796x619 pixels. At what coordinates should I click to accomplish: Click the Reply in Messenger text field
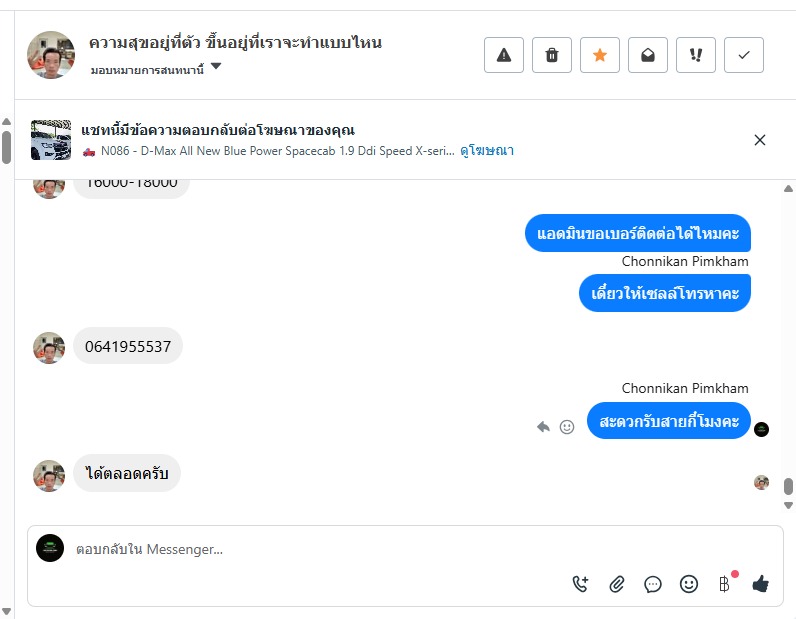coord(300,549)
